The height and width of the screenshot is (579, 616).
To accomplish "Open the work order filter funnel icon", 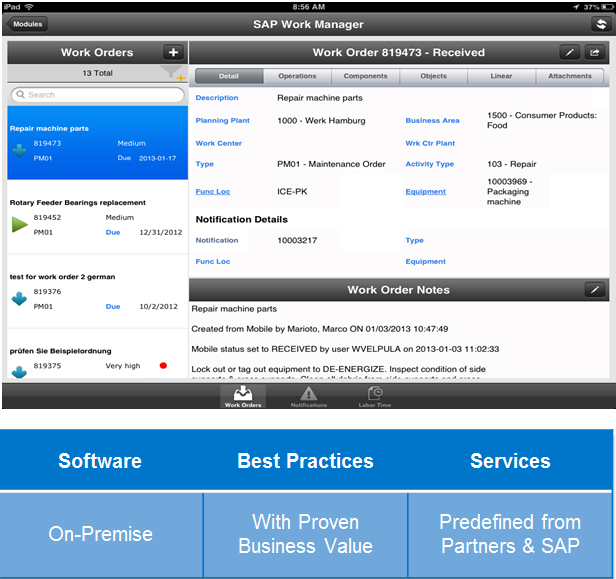I will (171, 72).
